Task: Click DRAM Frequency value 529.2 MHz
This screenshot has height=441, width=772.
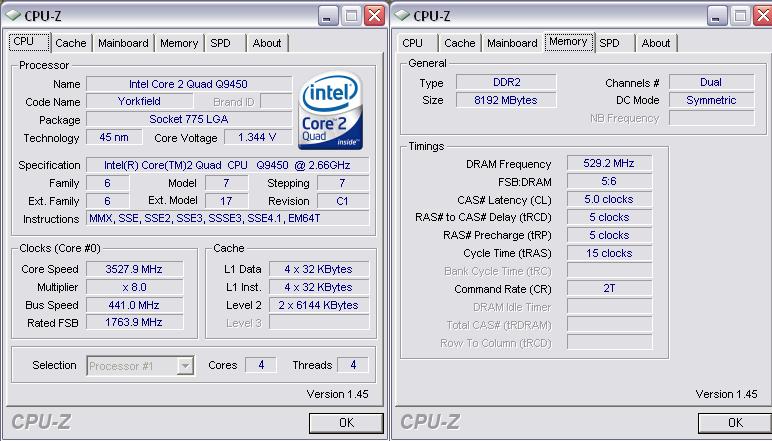Action: [x=610, y=163]
